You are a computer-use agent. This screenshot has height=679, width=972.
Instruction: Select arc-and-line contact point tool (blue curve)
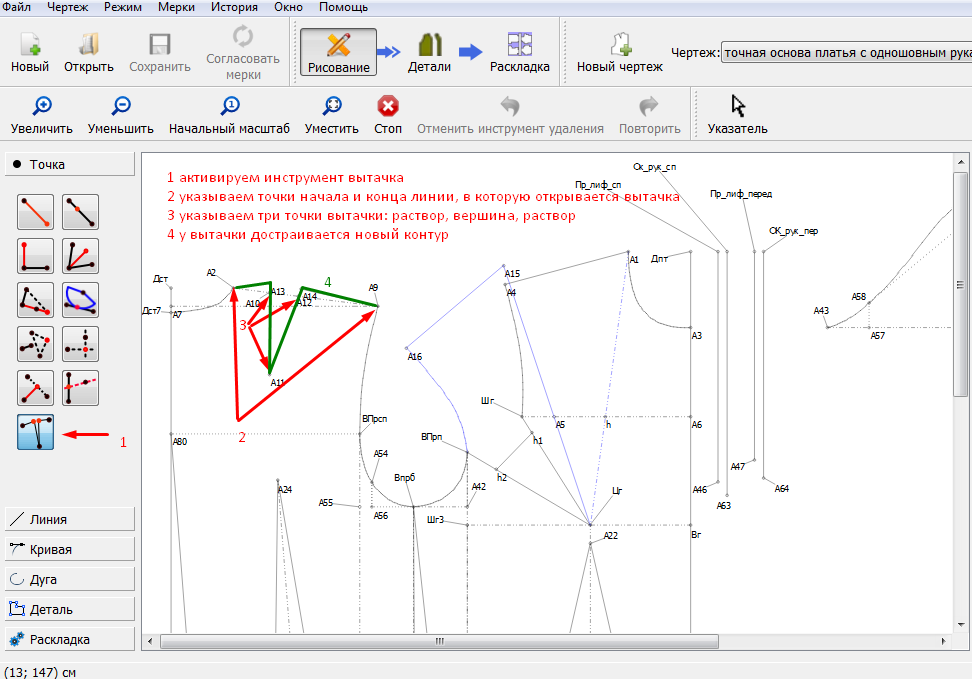81,300
